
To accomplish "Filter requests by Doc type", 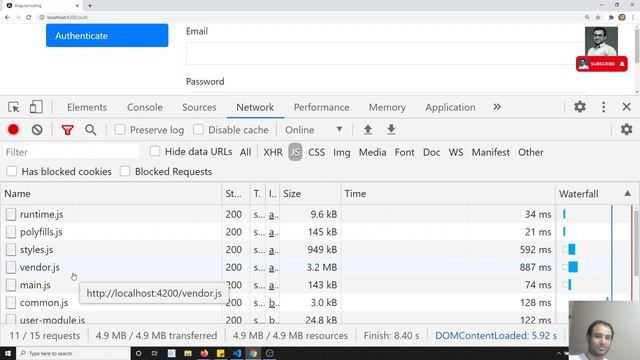I will click(431, 152).
